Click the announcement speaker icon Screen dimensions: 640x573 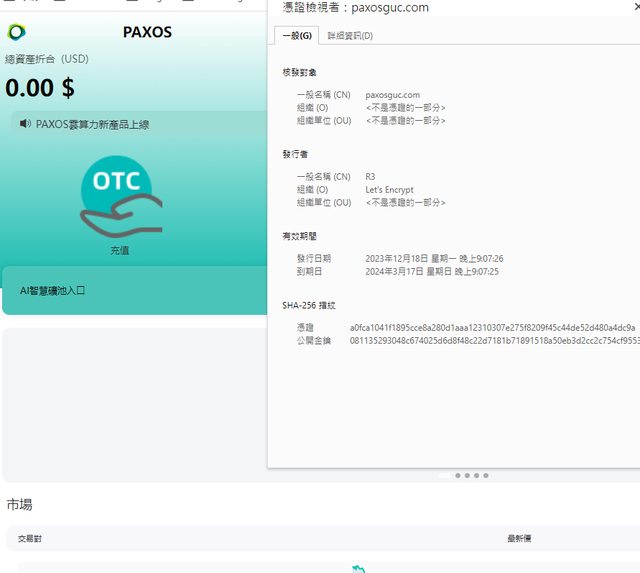click(25, 124)
